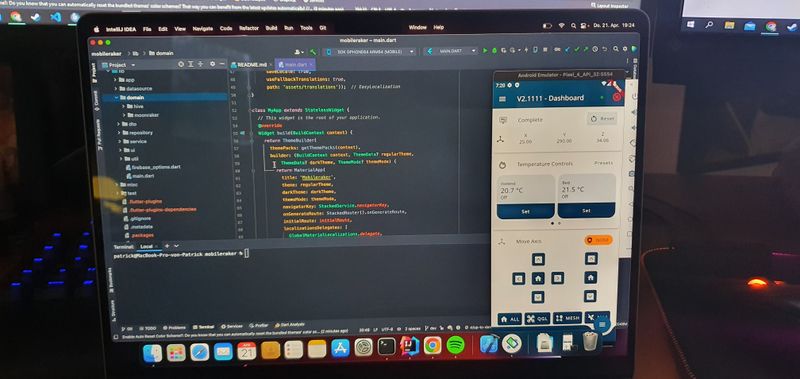Expand the app folder

115,80
